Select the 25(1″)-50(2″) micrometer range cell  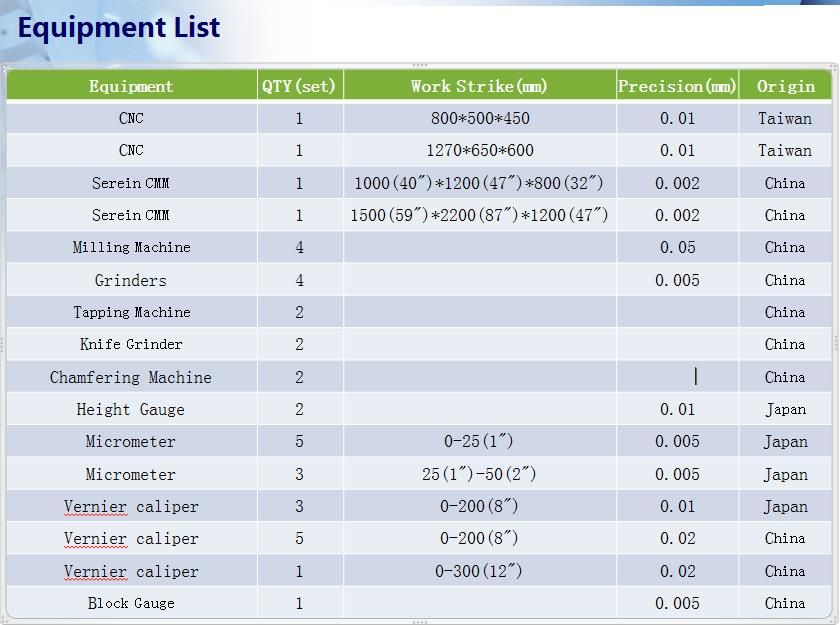point(479,473)
